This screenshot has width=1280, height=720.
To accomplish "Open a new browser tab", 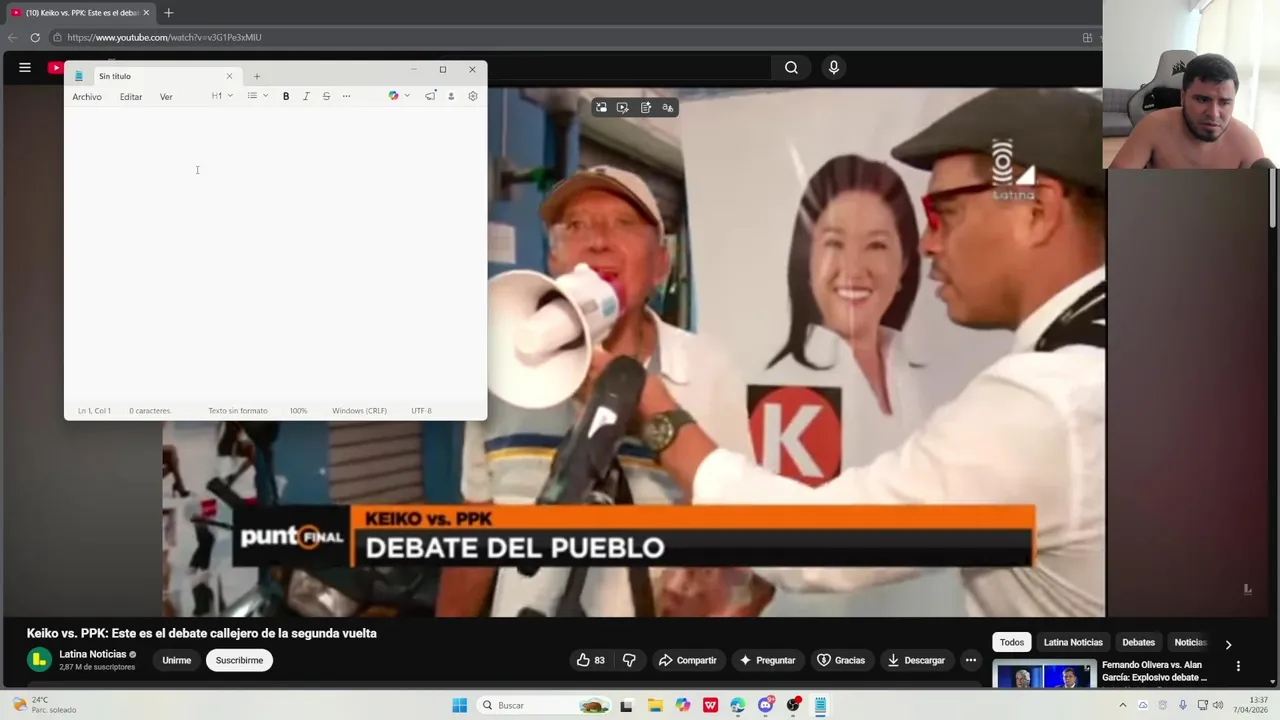I will tap(168, 13).
